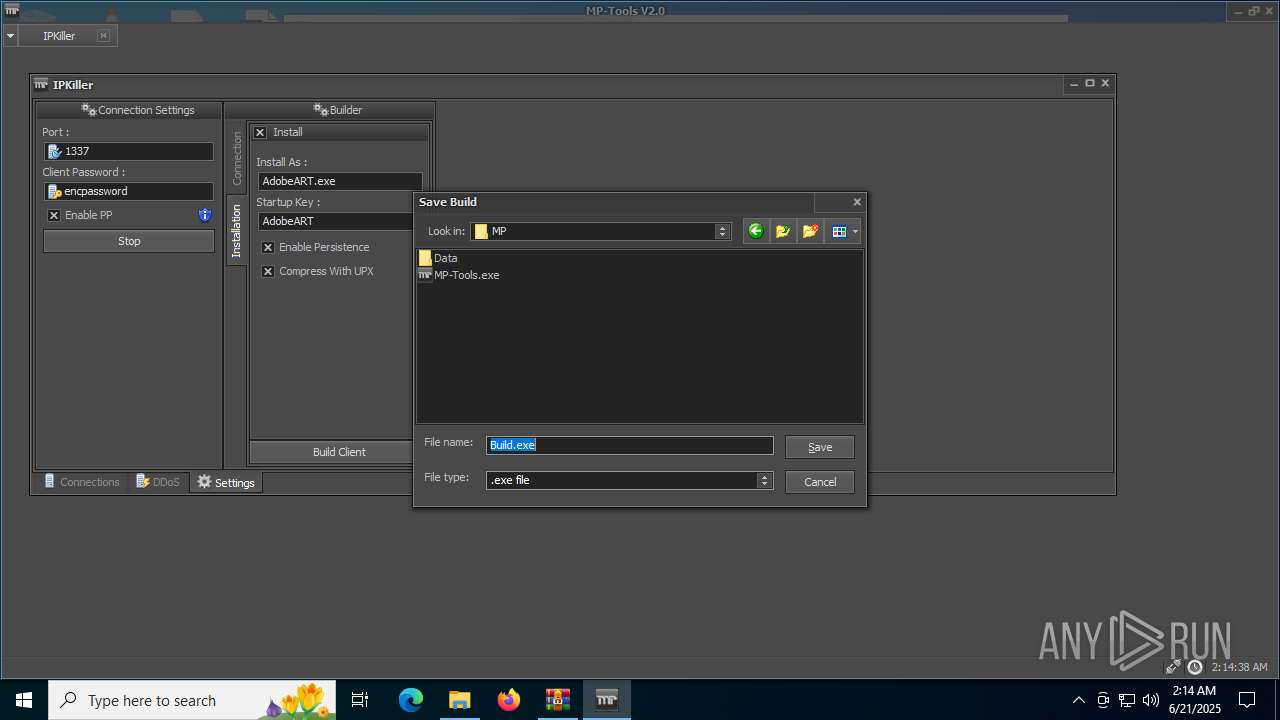Select the vertical Installation tab
This screenshot has height=720, width=1280.
(237, 231)
